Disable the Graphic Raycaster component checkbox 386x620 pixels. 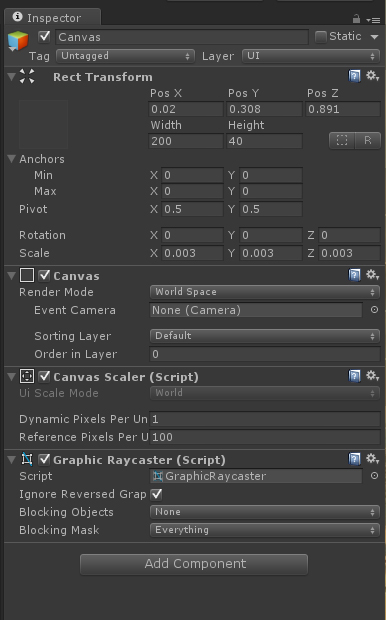44,459
